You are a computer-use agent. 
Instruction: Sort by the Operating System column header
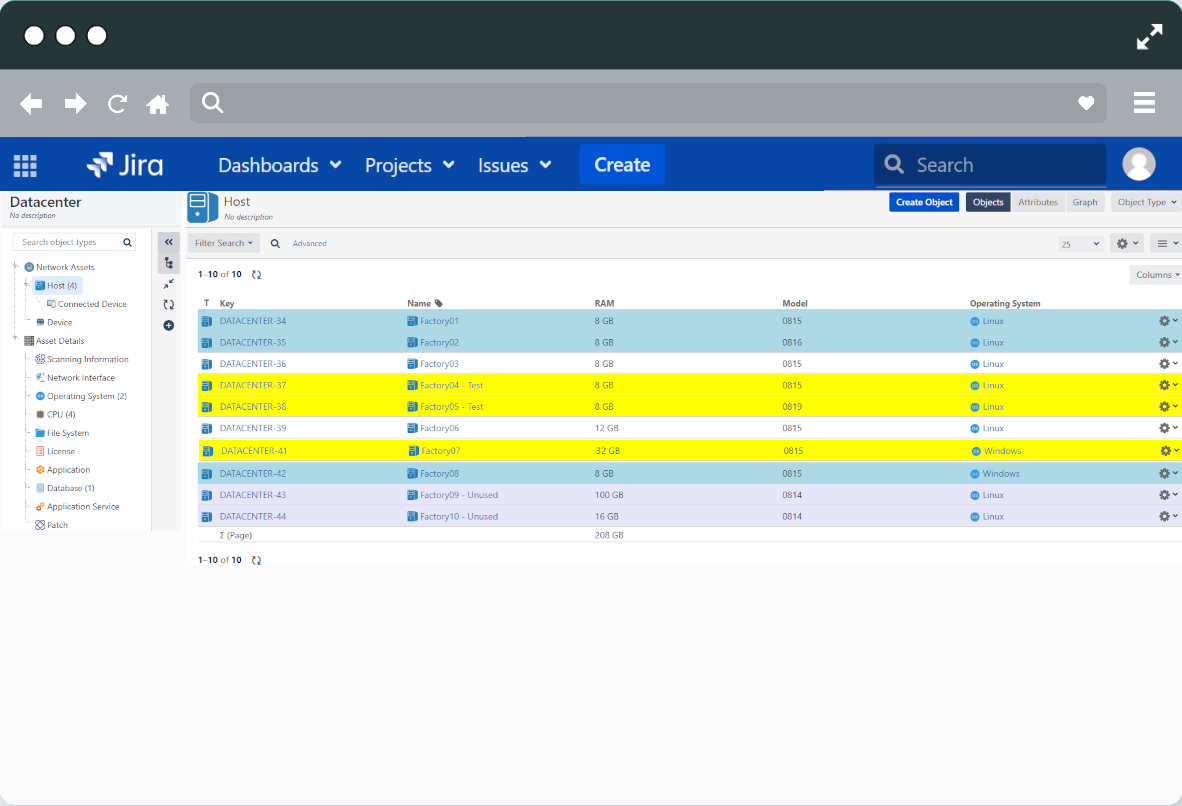click(x=1005, y=304)
